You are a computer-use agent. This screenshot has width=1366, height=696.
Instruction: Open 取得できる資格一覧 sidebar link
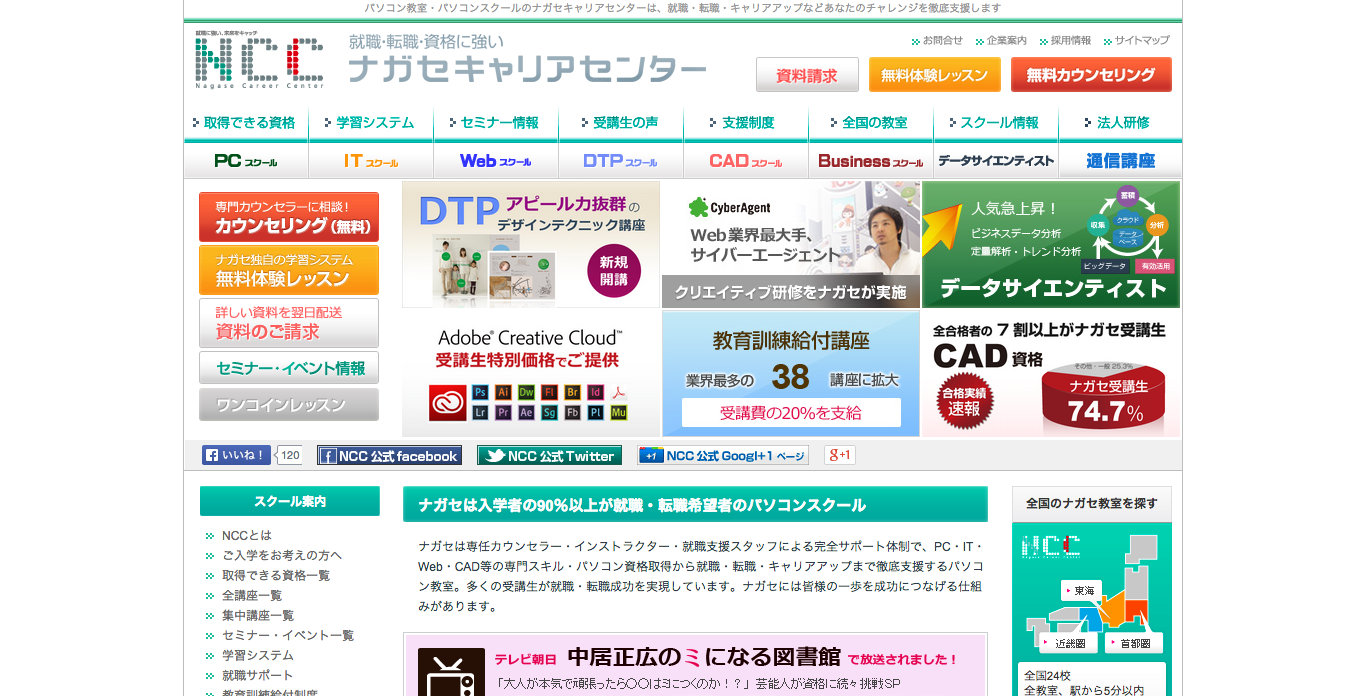point(276,576)
